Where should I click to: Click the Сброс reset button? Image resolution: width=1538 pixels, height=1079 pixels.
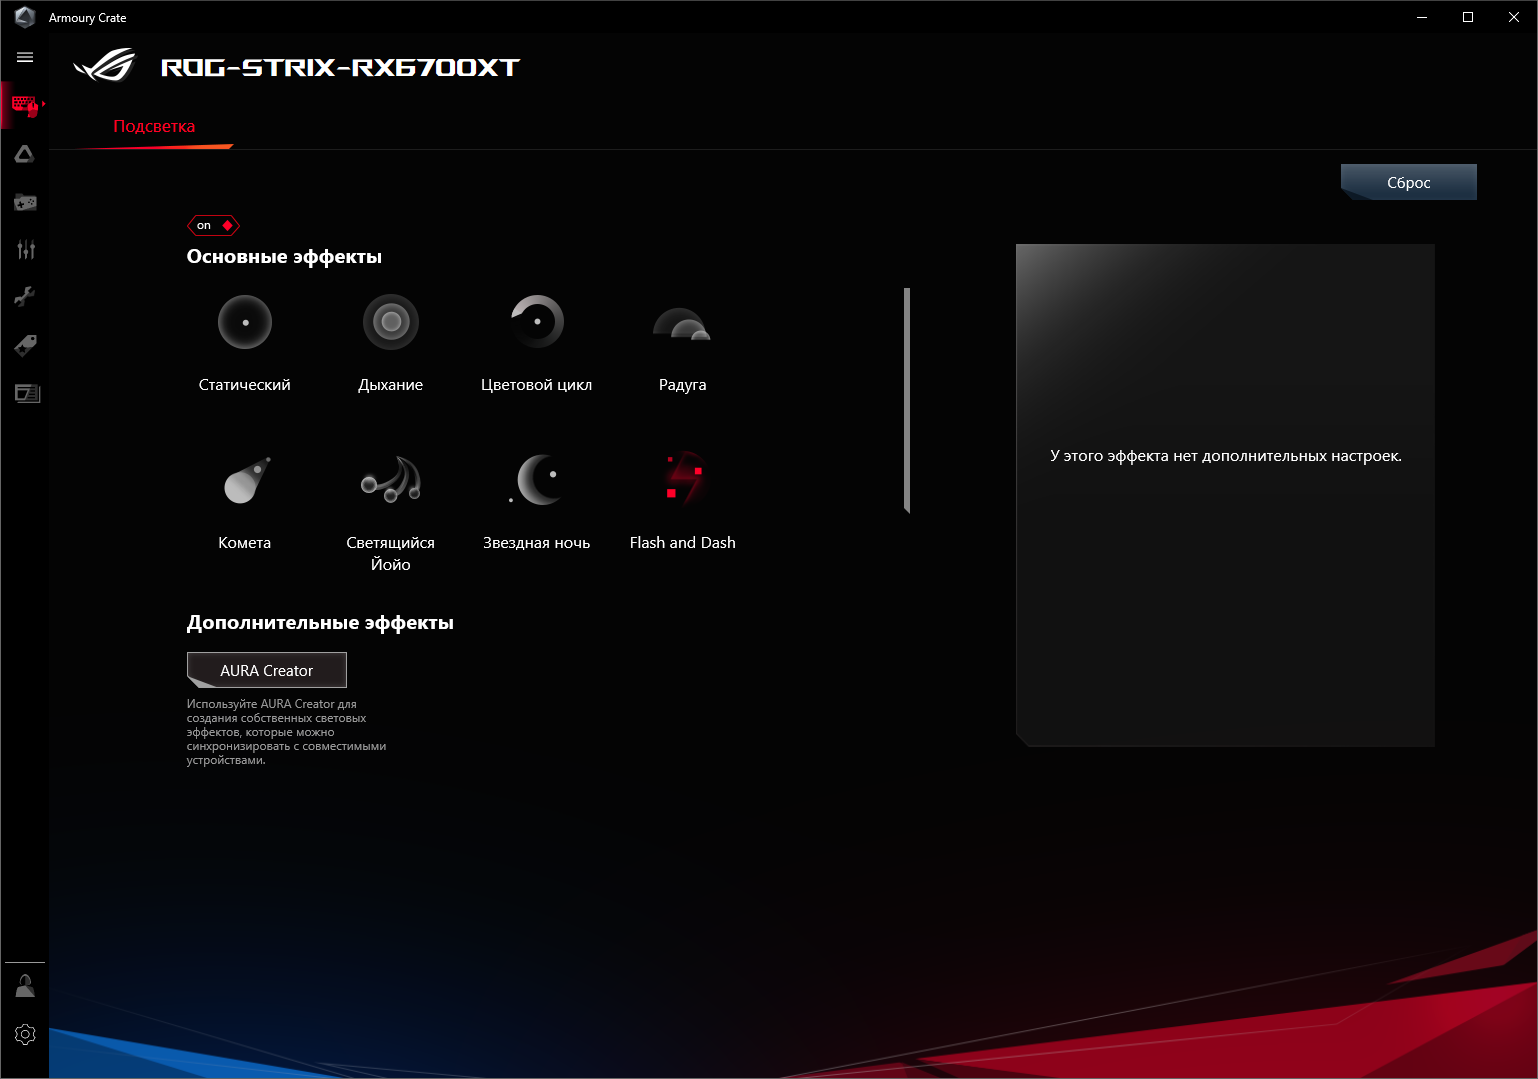[x=1409, y=182]
